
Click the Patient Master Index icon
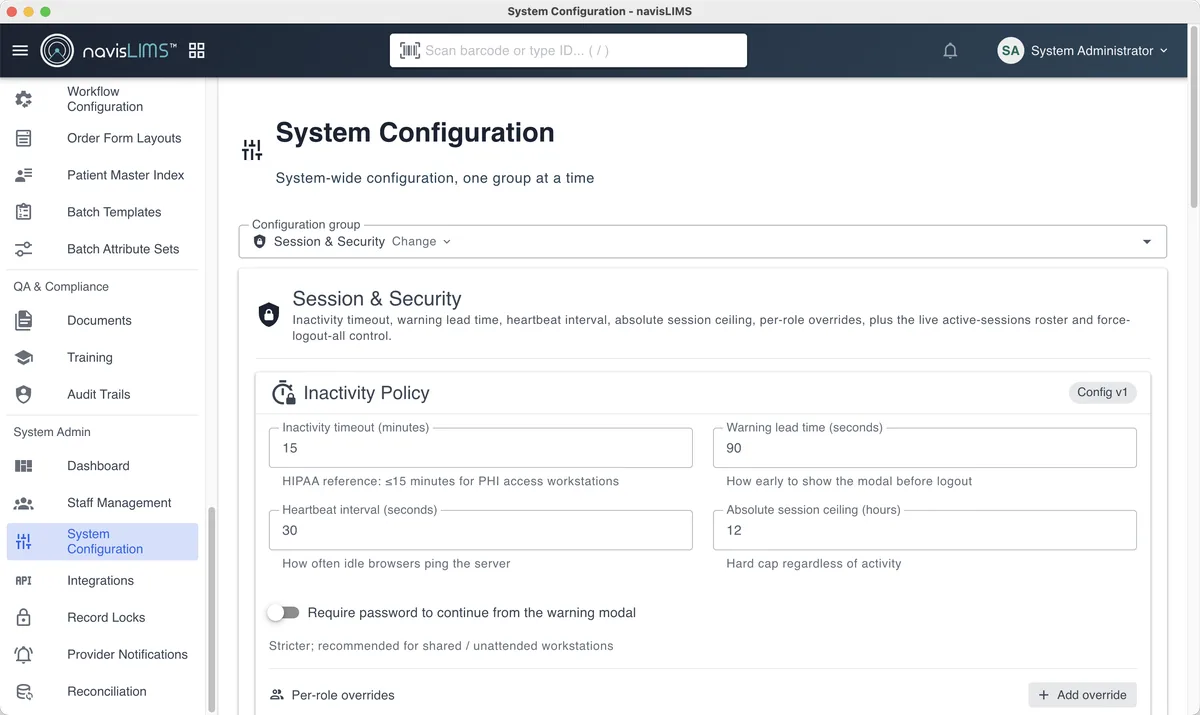24,175
